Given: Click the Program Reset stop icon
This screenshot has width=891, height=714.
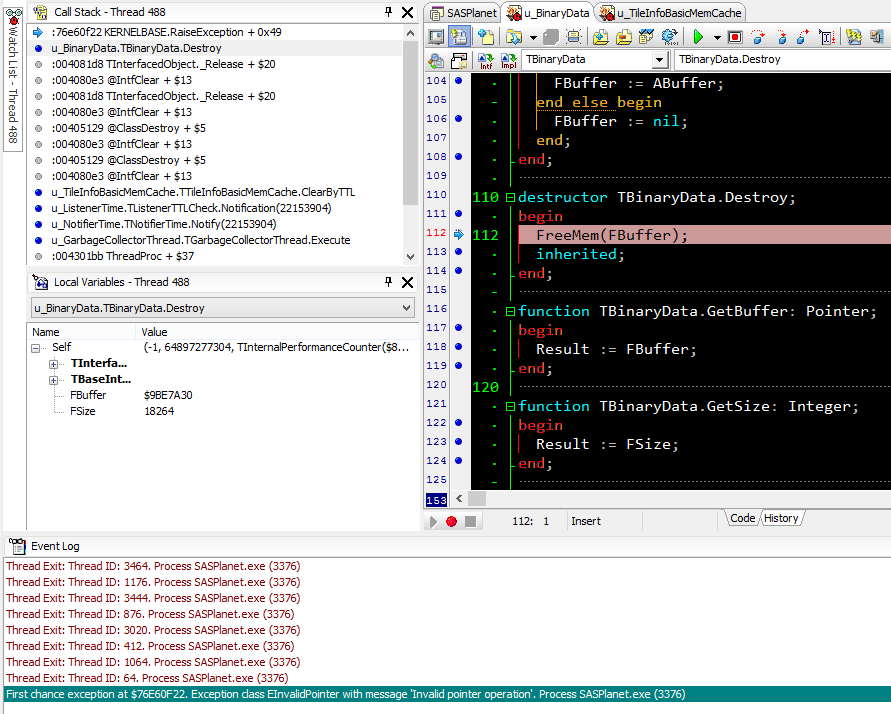Looking at the screenshot, I should coord(735,37).
